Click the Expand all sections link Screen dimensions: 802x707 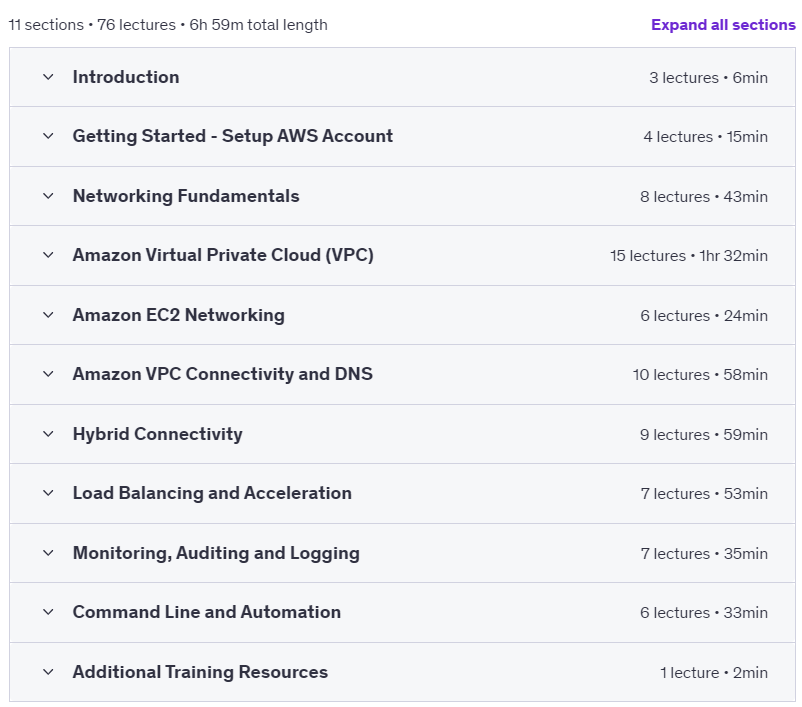pos(723,25)
